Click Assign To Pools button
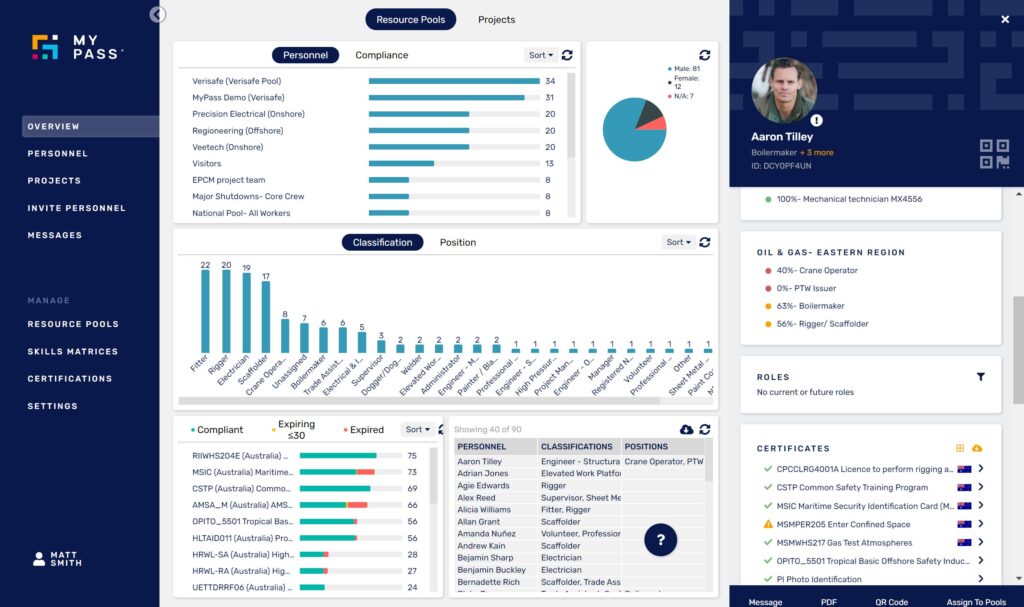The height and width of the screenshot is (607, 1024). [976, 602]
